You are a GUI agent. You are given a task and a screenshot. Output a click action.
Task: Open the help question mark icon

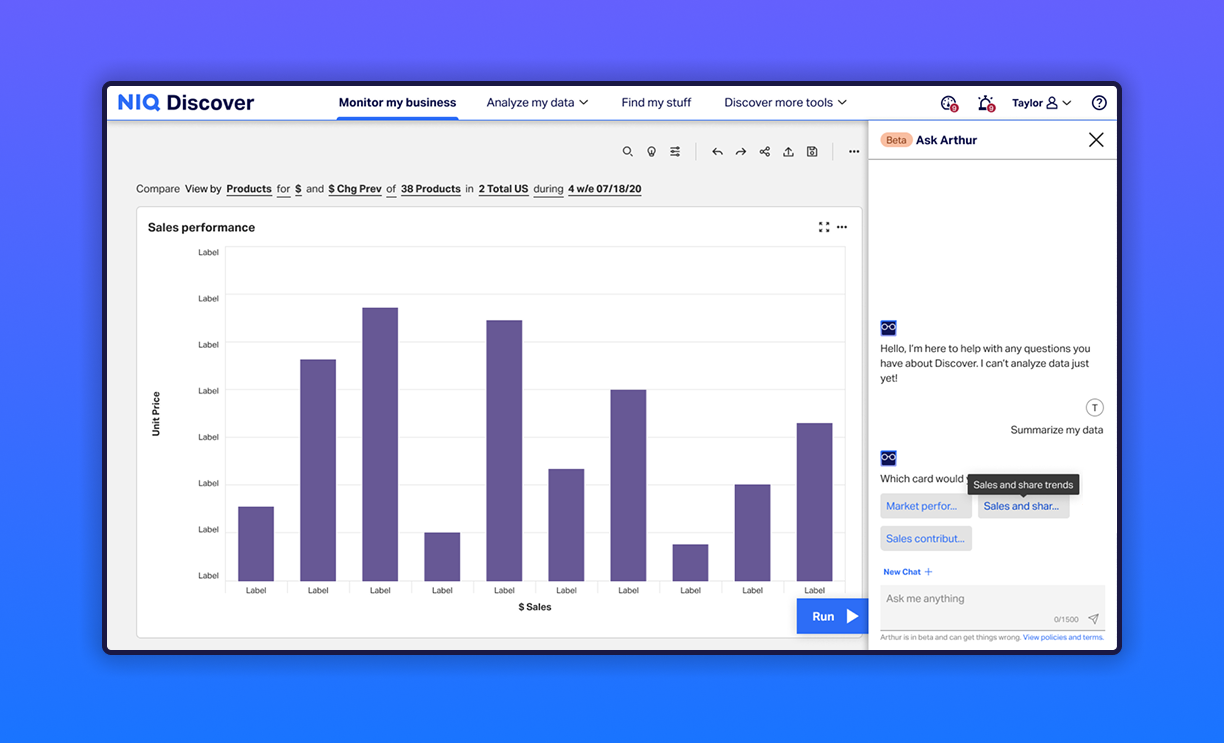(x=1099, y=103)
